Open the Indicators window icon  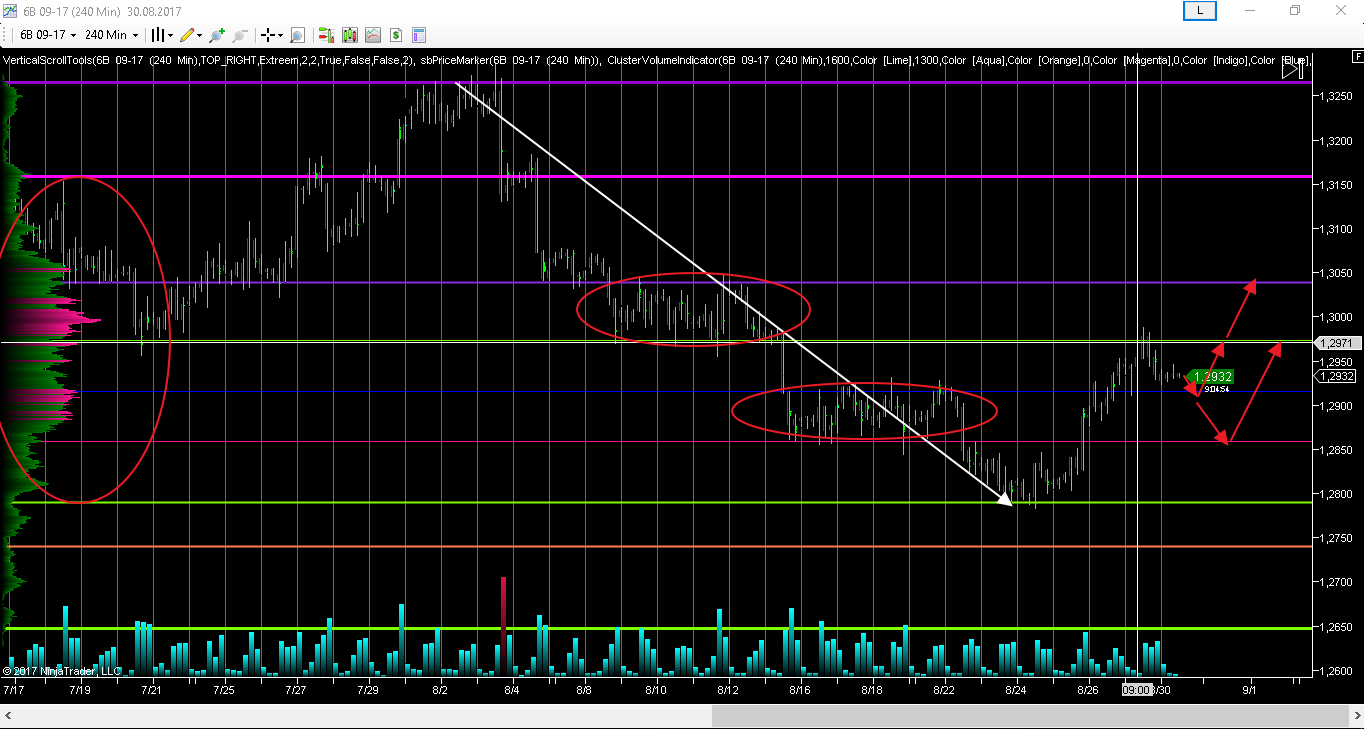pos(373,35)
